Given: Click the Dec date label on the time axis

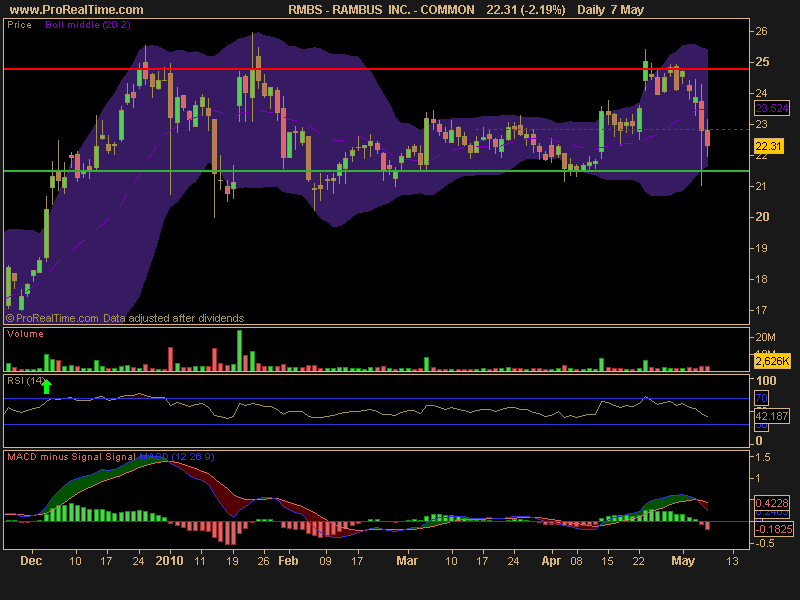Looking at the screenshot, I should 31,561.
